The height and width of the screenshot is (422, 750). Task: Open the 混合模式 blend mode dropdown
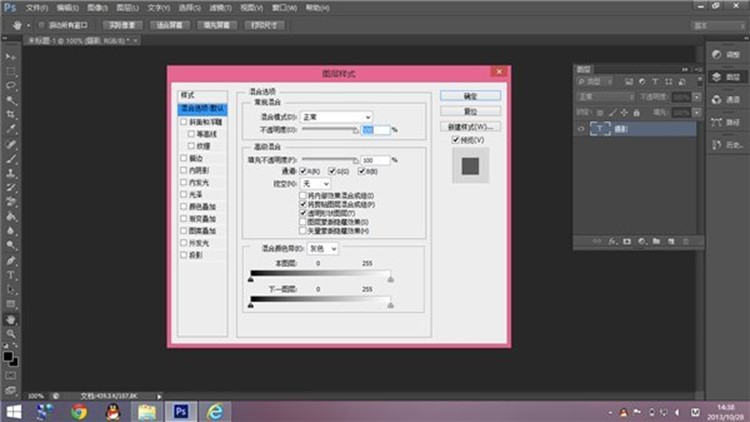coord(337,117)
